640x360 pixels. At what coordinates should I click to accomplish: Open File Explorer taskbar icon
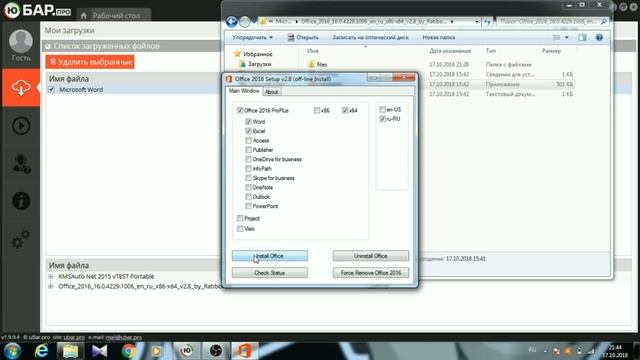70,351
